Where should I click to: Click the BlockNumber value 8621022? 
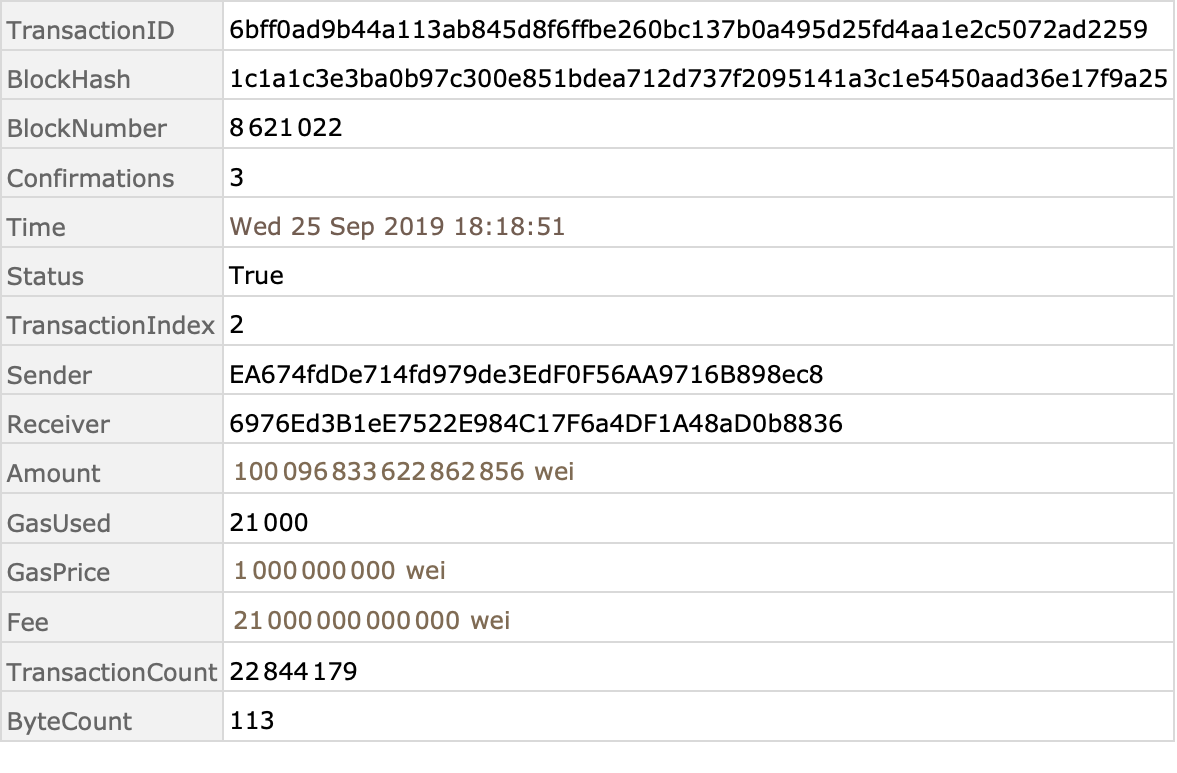point(286,128)
